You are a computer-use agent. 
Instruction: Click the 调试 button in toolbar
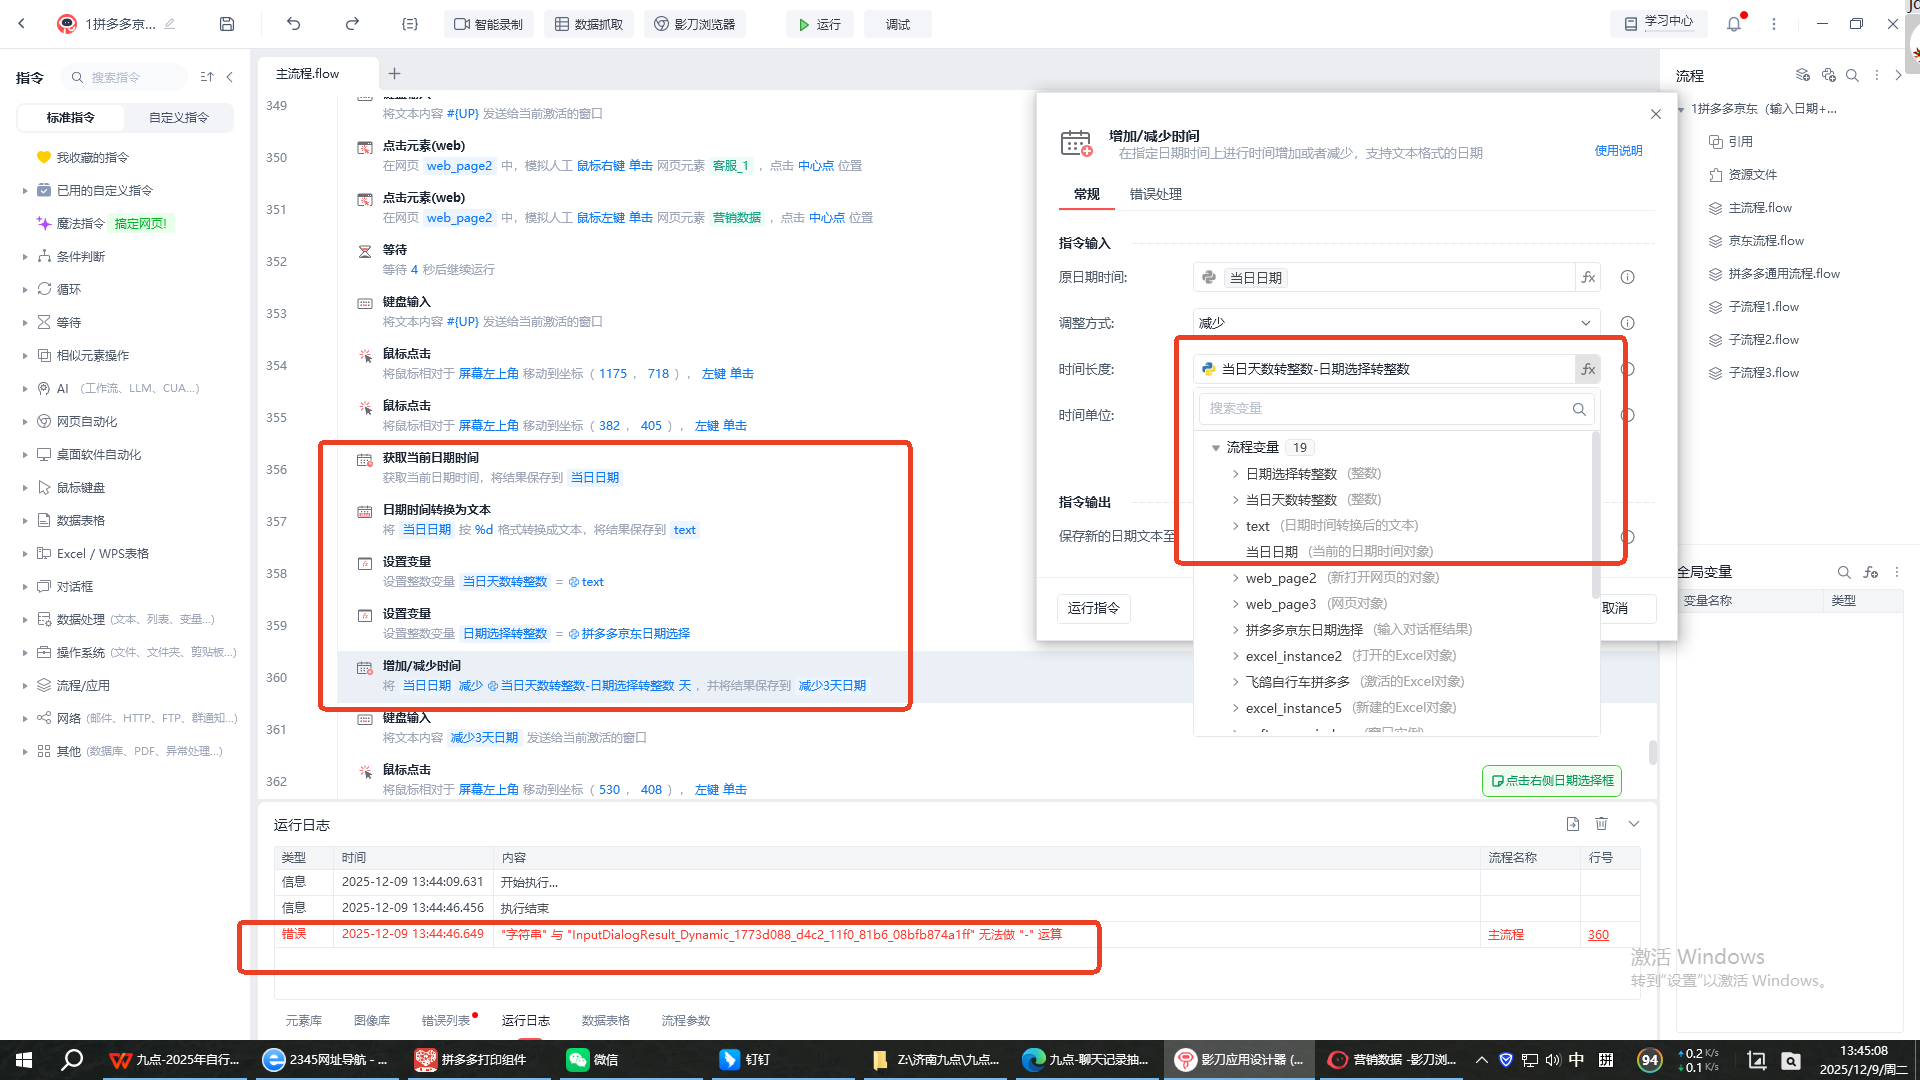point(898,24)
